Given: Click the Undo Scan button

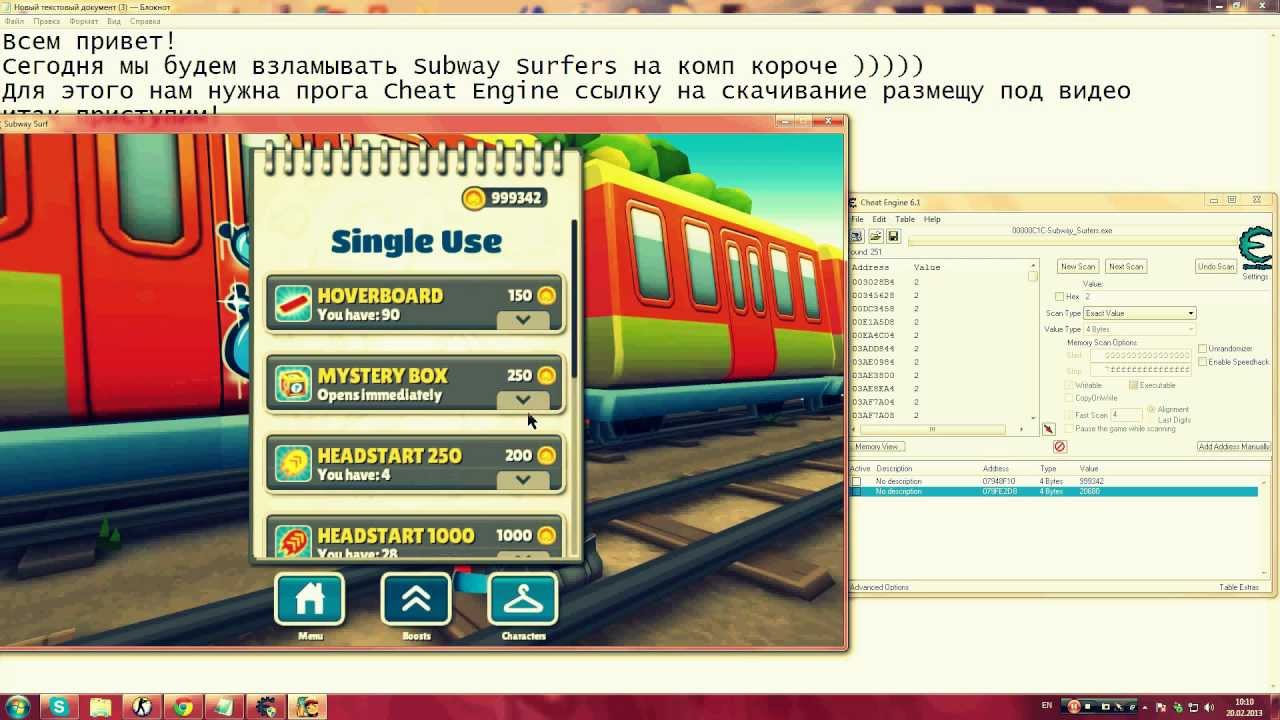Looking at the screenshot, I should click(x=1216, y=266).
